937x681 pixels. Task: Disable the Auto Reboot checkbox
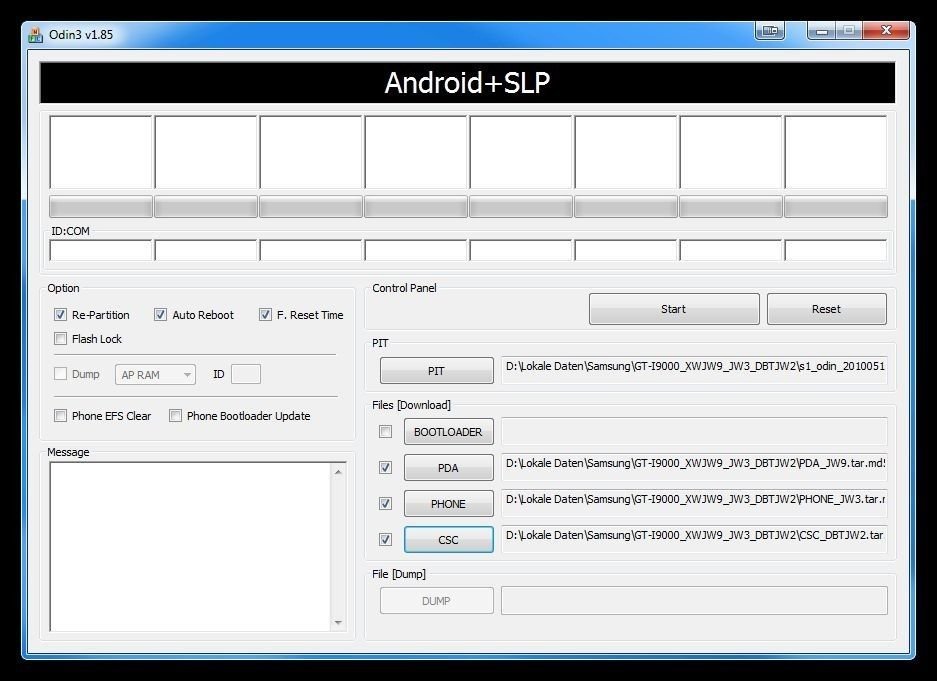point(160,314)
